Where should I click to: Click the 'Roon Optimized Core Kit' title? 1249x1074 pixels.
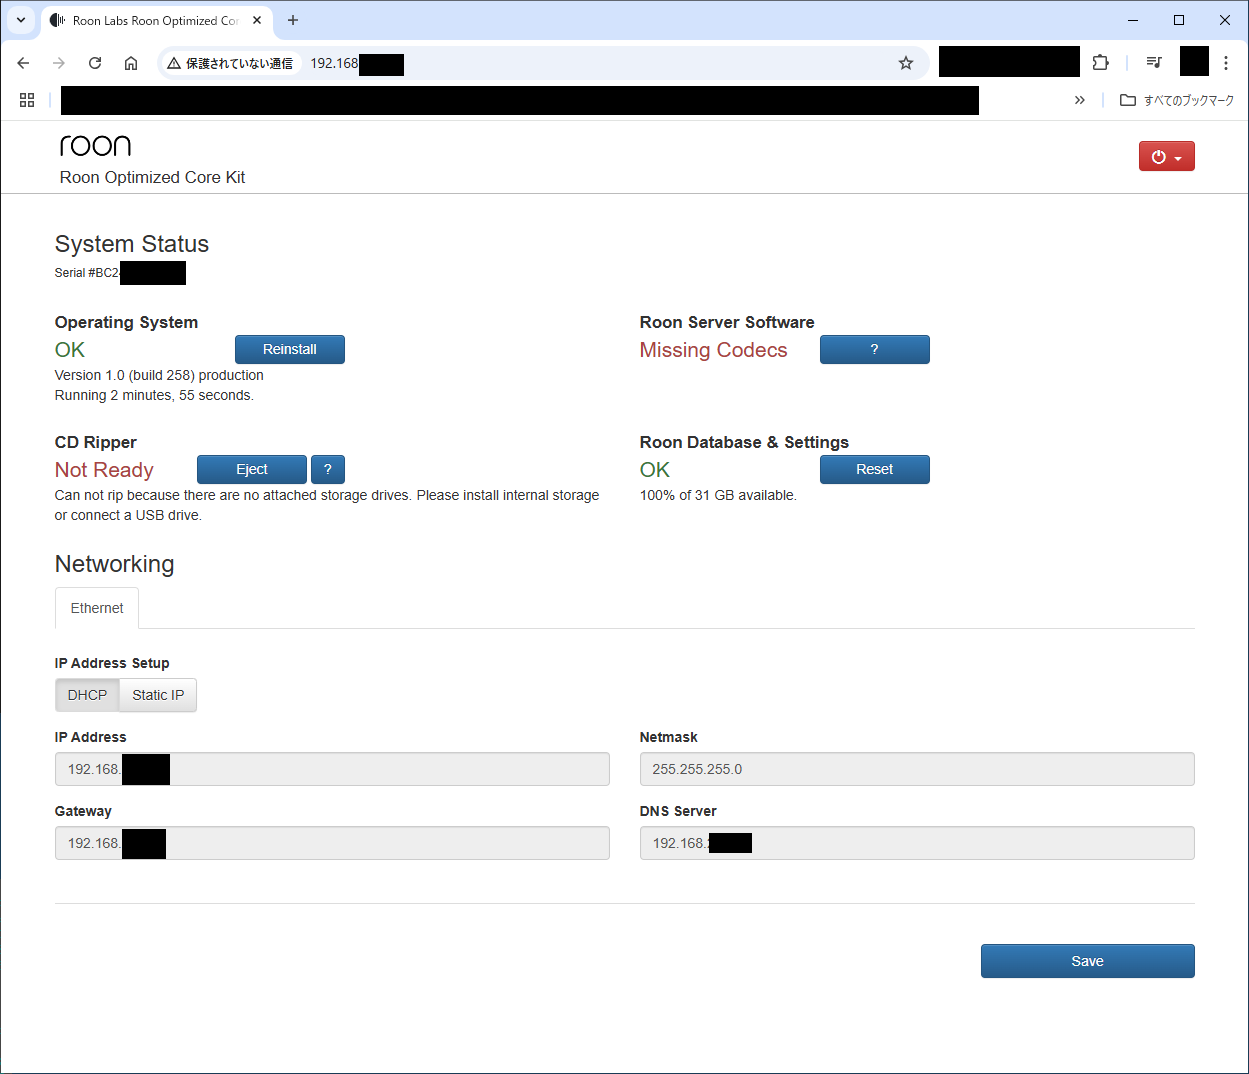coord(152,177)
